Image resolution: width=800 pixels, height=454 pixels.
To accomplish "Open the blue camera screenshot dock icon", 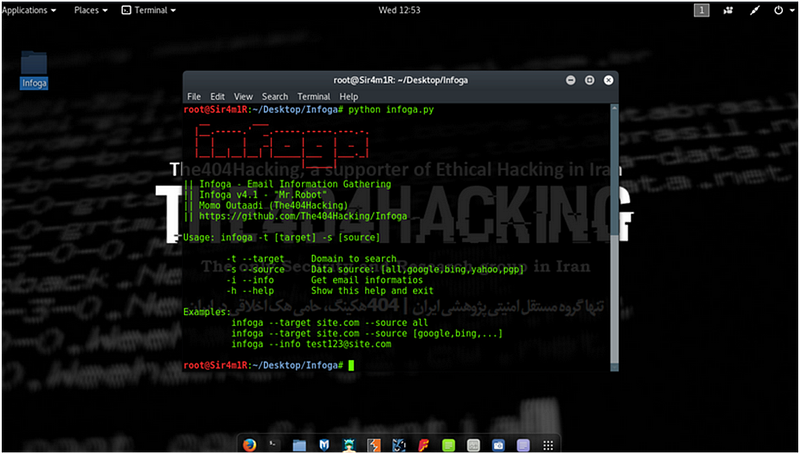I will point(498,445).
